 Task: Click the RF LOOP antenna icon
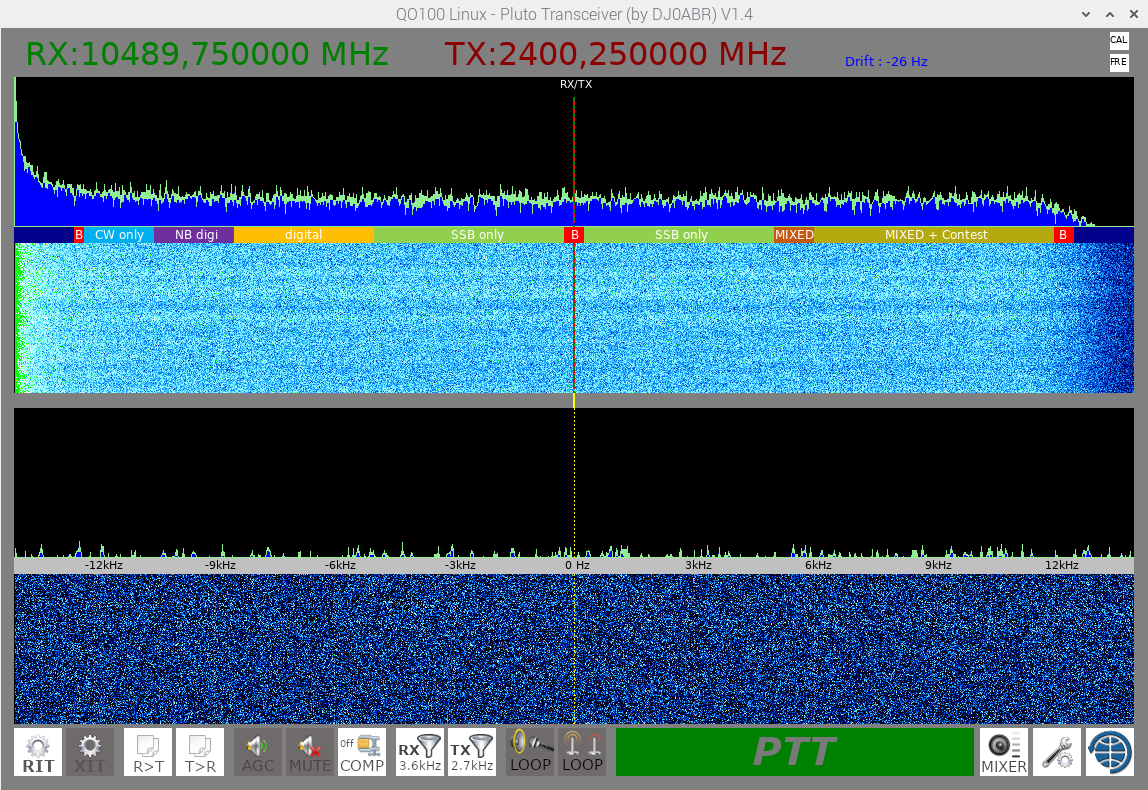pyautogui.click(x=582, y=752)
